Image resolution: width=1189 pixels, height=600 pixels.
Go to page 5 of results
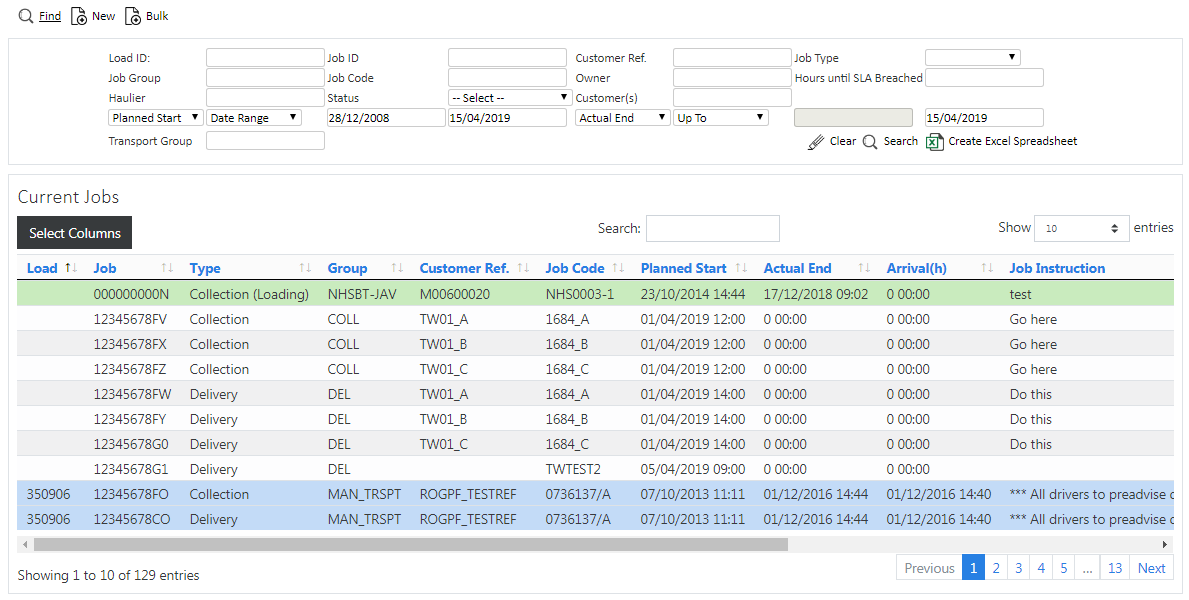1064,568
